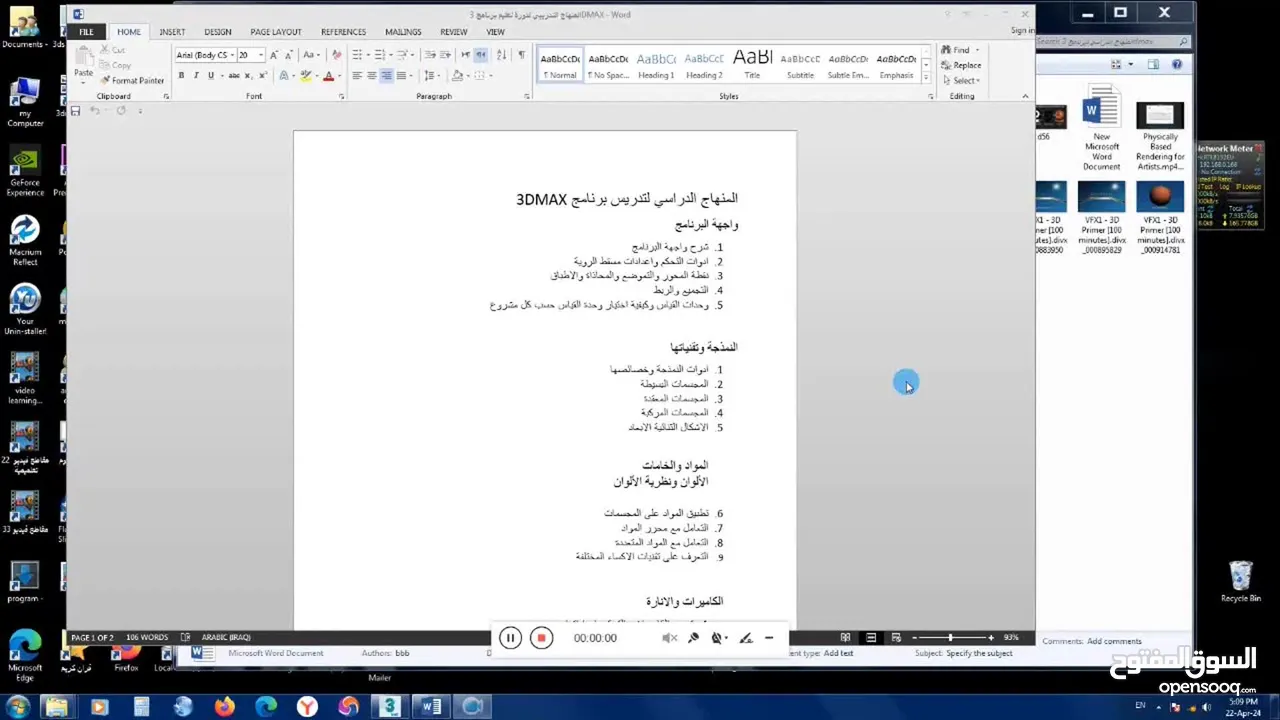Select Recycle Bin on the desktop
This screenshot has height=720, width=1280.
click(1240, 582)
